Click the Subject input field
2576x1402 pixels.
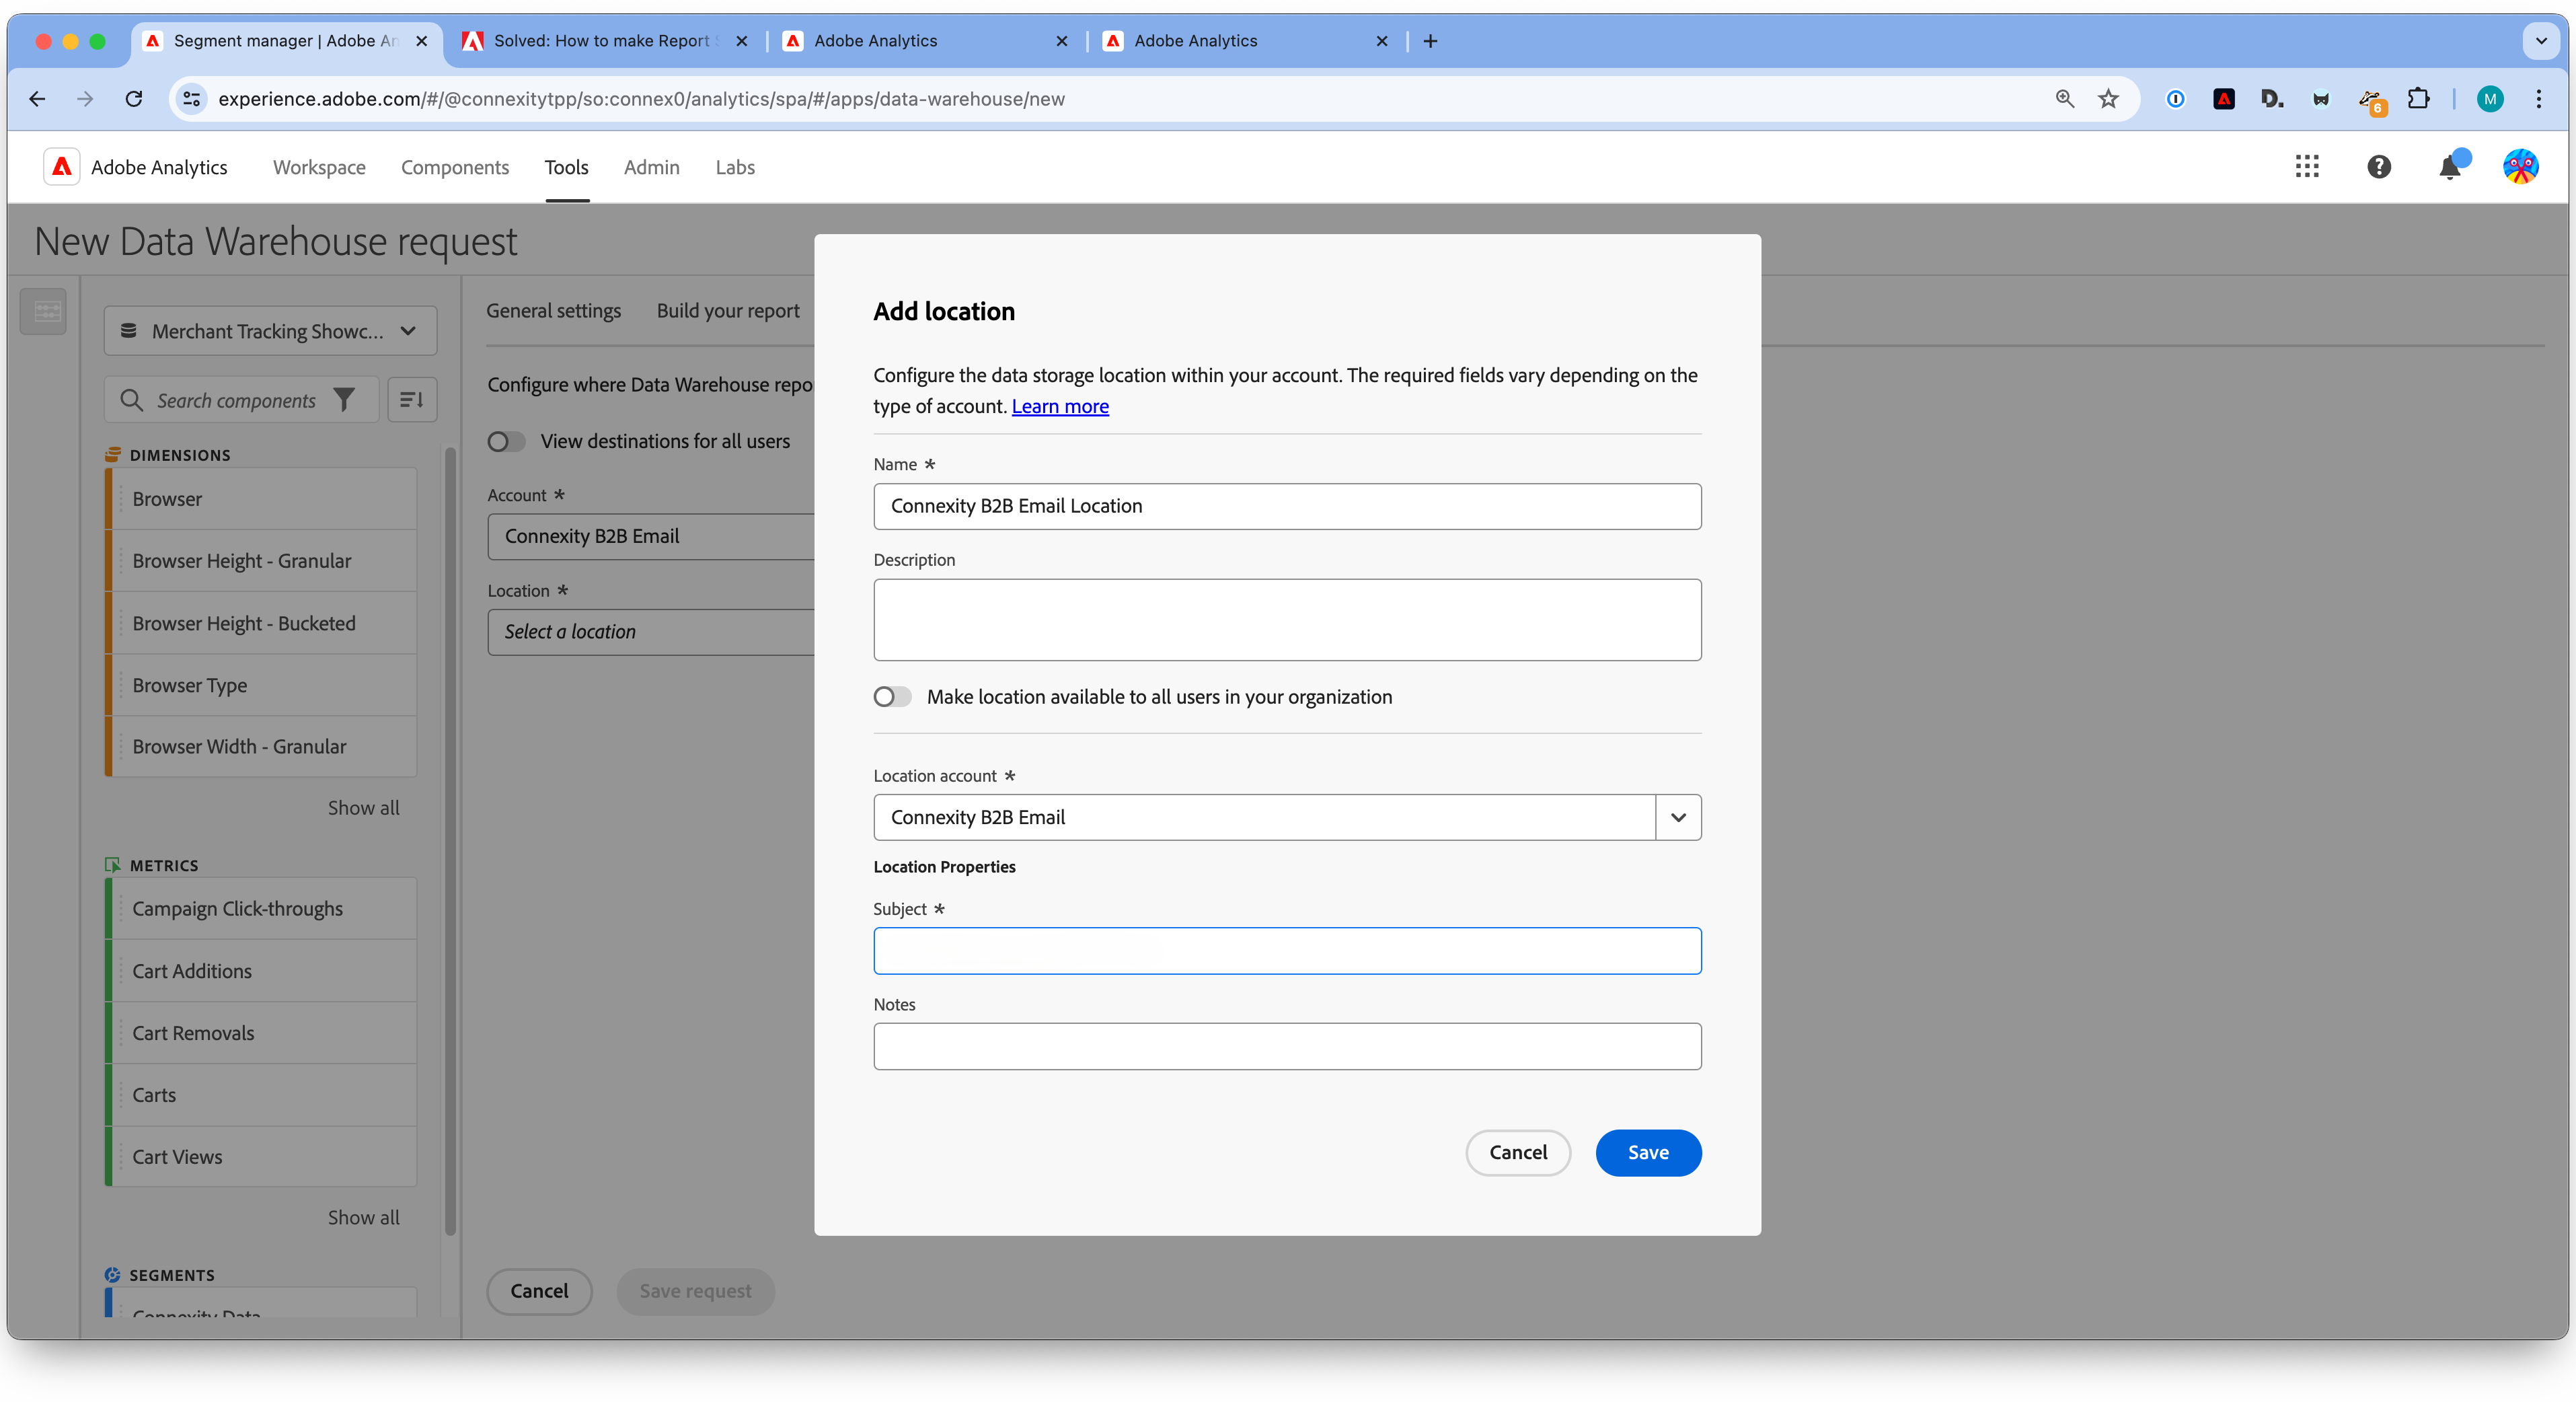tap(1287, 951)
